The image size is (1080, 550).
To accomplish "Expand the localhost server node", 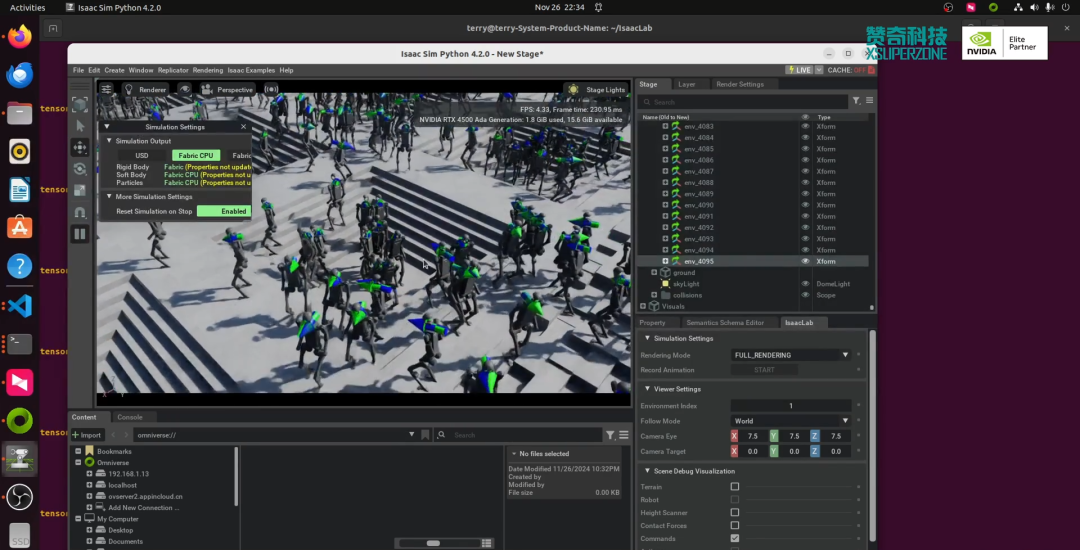I will coord(90,485).
